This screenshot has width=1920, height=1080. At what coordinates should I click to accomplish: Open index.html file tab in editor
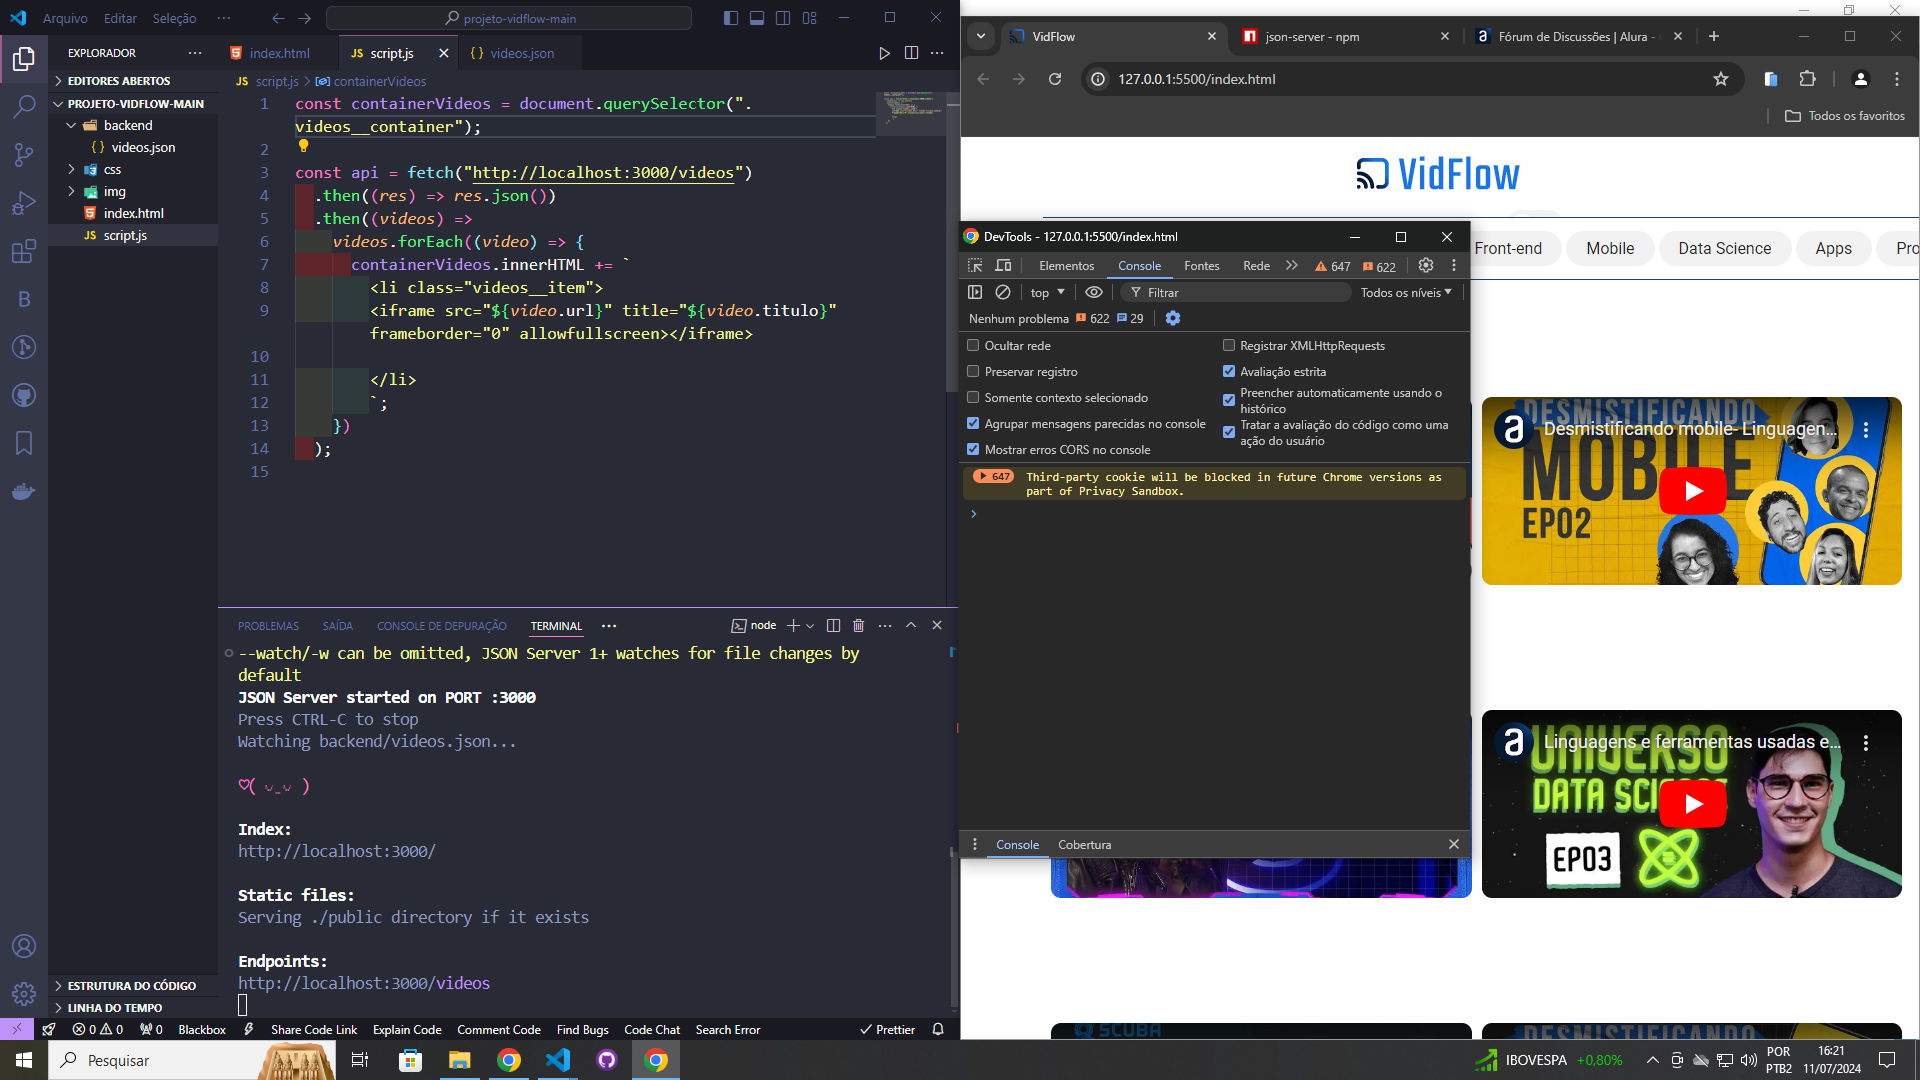tap(277, 53)
